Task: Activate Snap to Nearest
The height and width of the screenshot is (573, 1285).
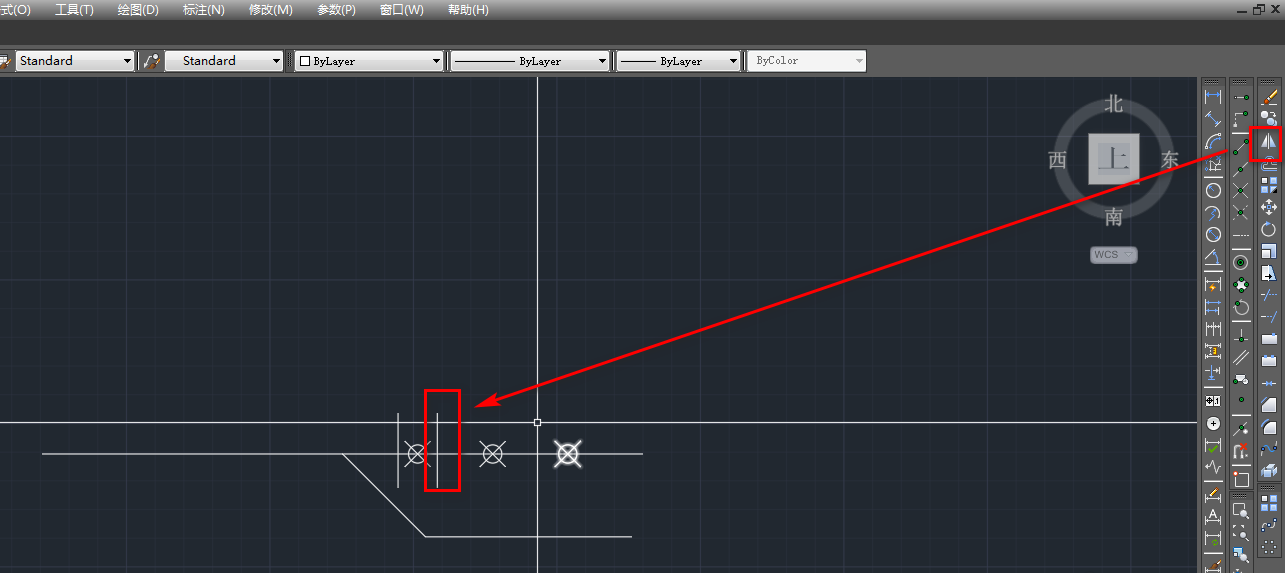Action: tap(1241, 428)
